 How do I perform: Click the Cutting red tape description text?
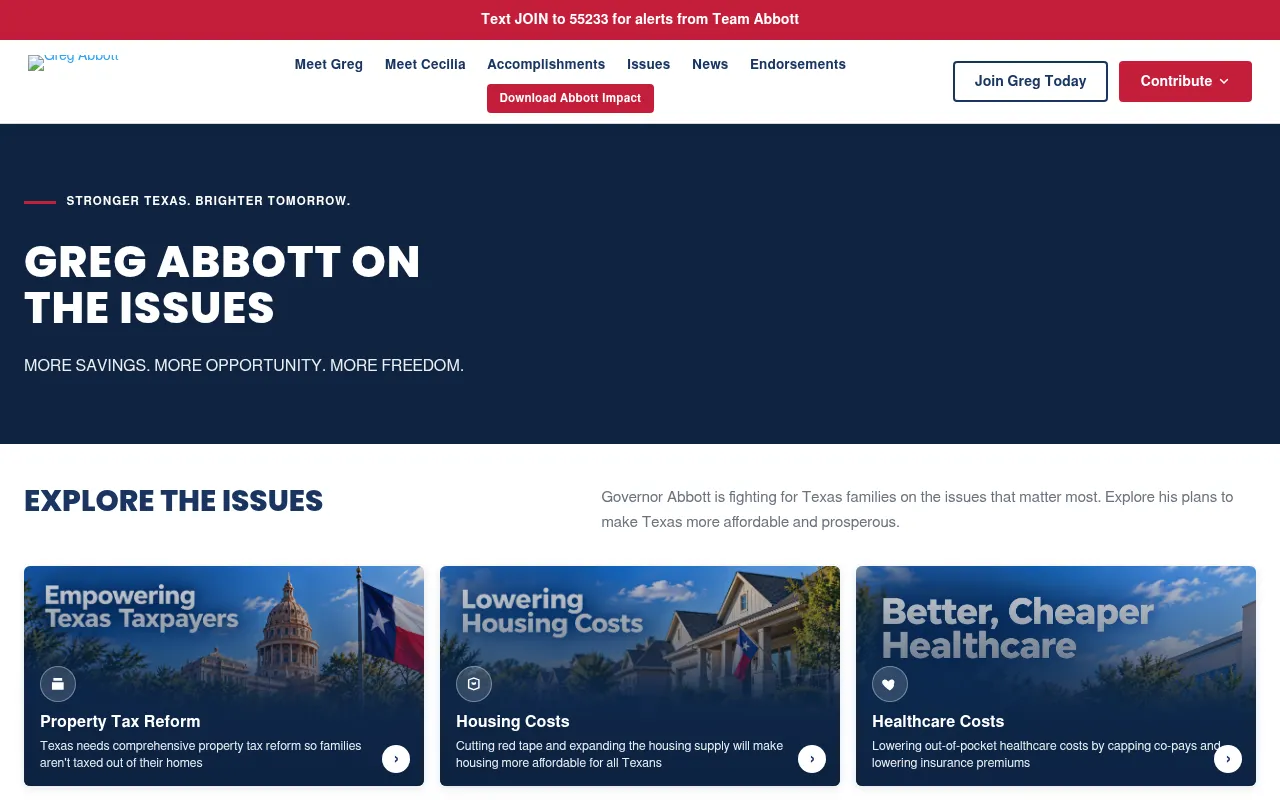(620, 754)
